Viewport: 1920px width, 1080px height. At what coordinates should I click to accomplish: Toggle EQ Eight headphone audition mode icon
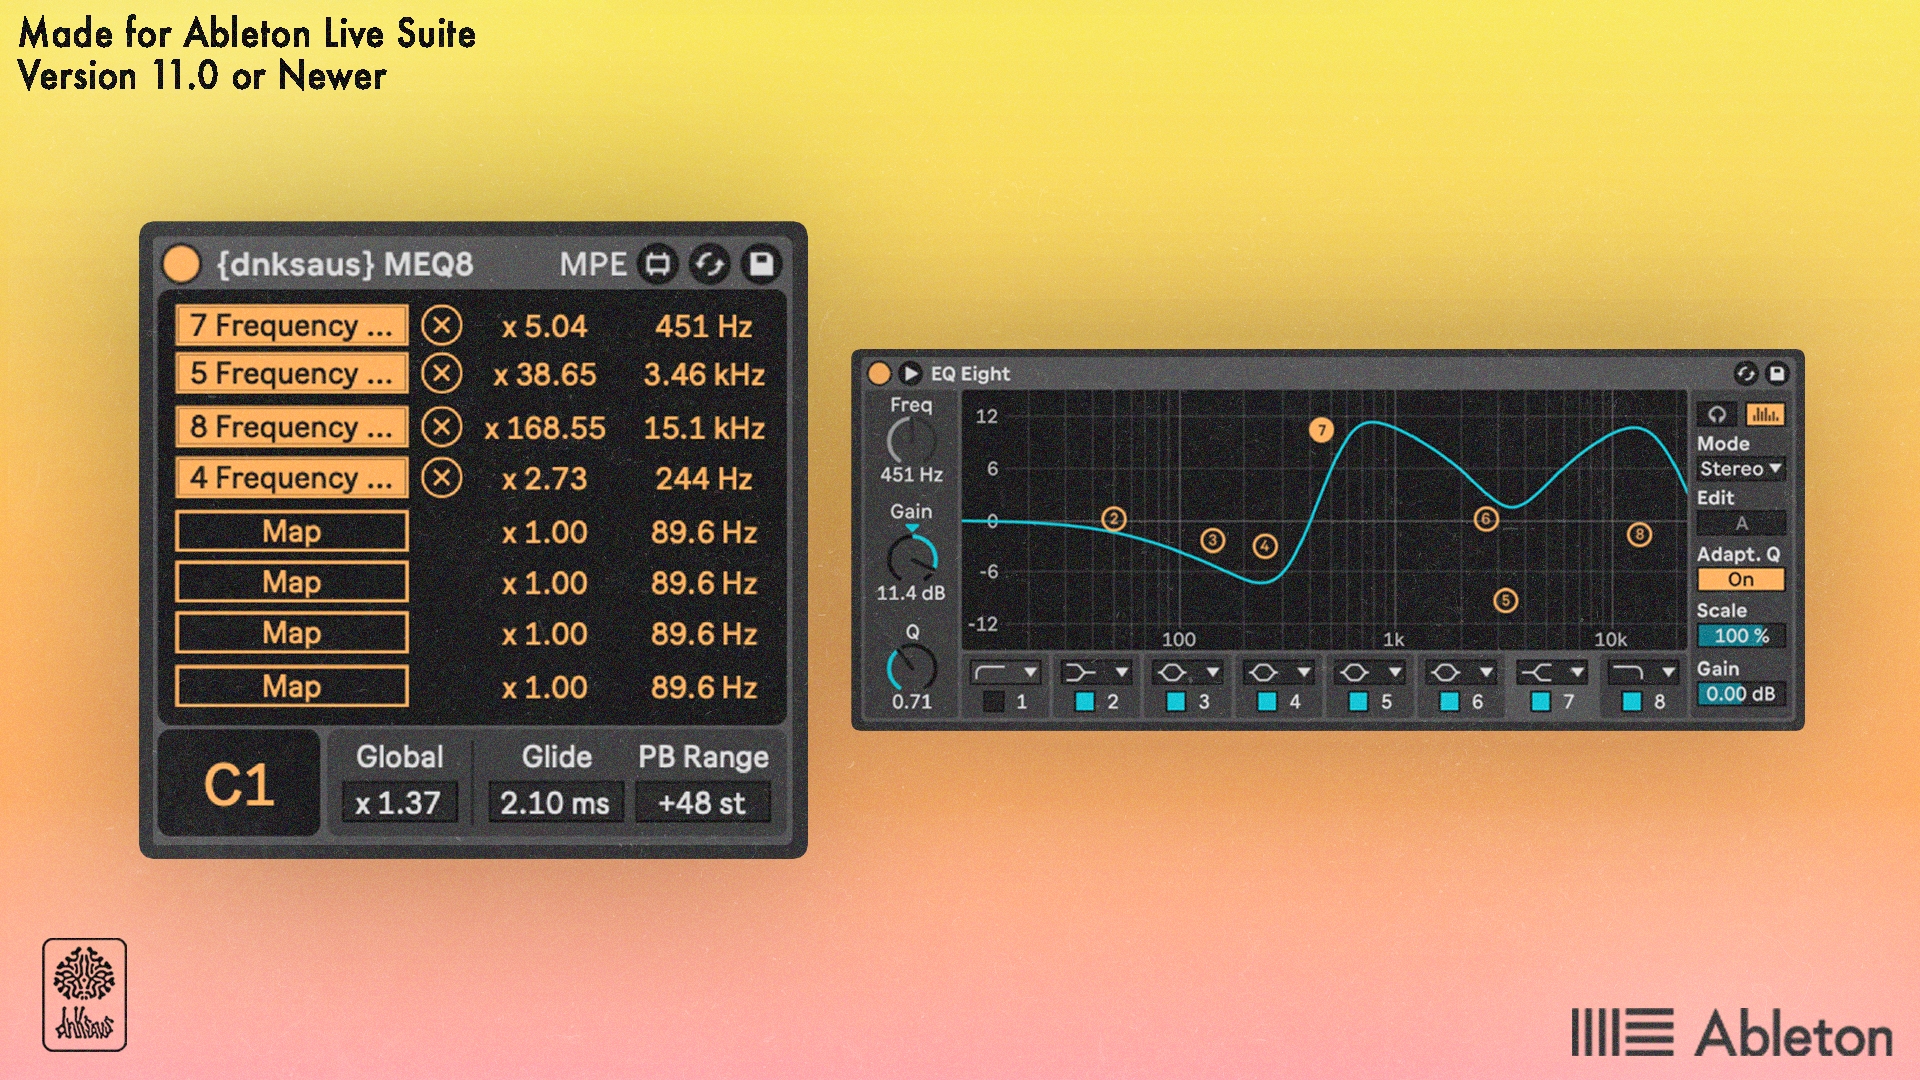[x=1717, y=414]
